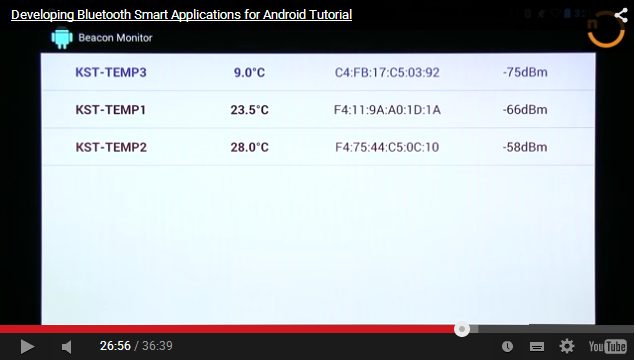The width and height of the screenshot is (636, 360).
Task: Open the Watch Later clock icon
Action: [507, 347]
